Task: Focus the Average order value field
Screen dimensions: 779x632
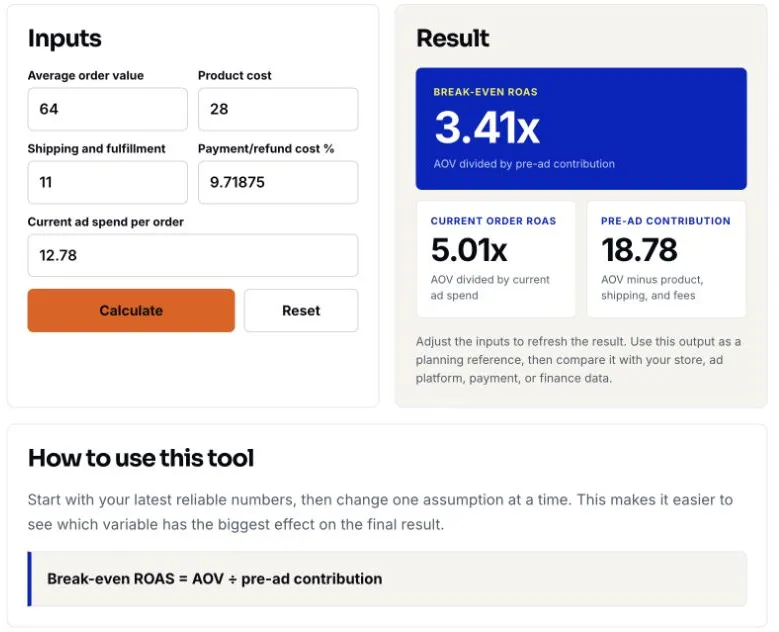Action: click(108, 109)
